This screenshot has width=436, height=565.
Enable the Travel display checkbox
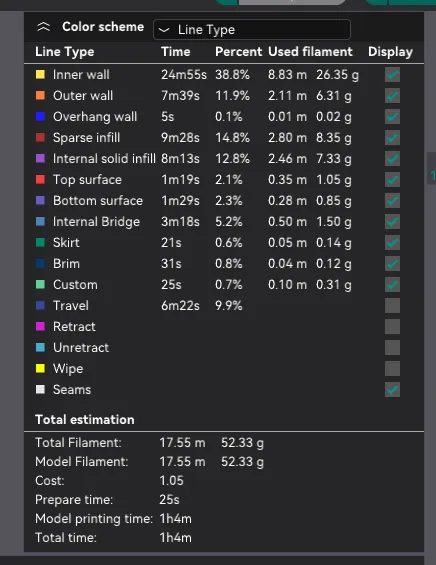(392, 306)
